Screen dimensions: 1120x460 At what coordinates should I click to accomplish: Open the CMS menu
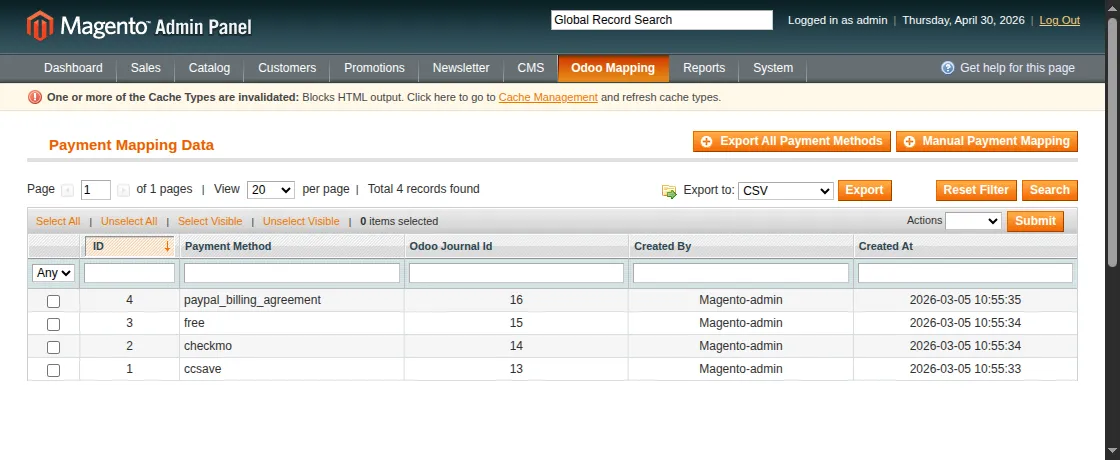[531, 68]
